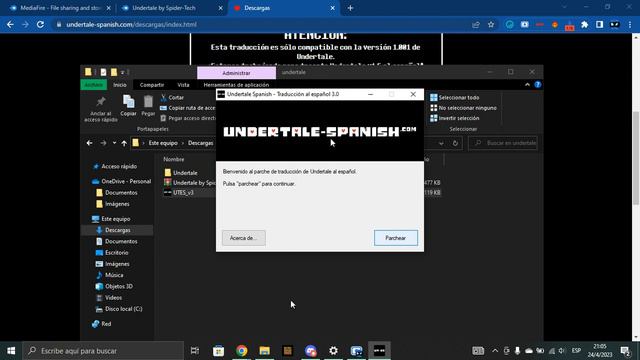Click Descargas in the breadcrumb path
640x360 pixels.
click(200, 143)
